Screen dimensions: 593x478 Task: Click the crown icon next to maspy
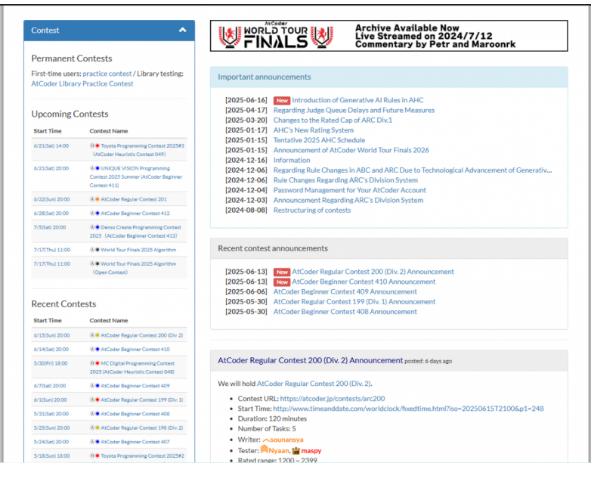tap(295, 450)
